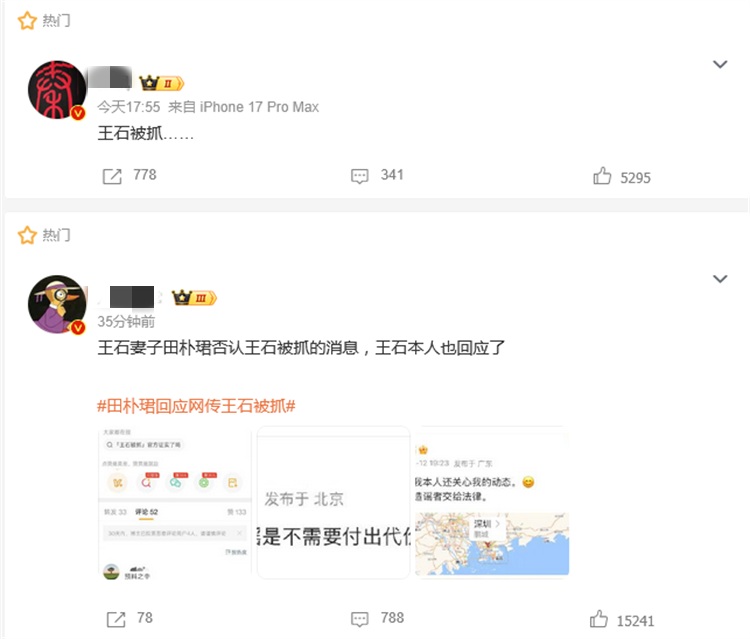Like the post with 15241 likes
Image resolution: width=750 pixels, height=639 pixels.
598,619
